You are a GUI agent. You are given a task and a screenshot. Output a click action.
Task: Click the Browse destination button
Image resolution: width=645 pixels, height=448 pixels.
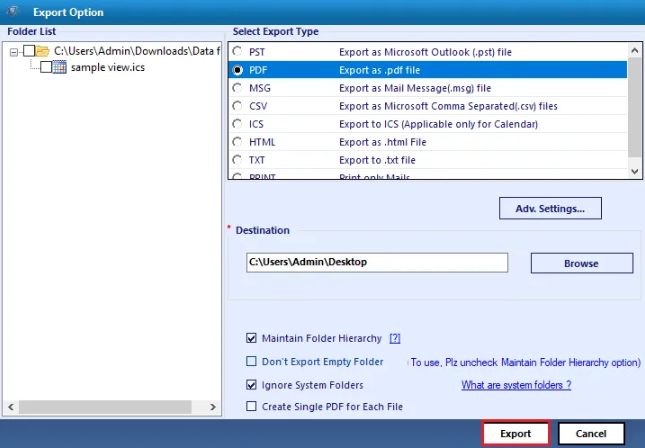[581, 263]
